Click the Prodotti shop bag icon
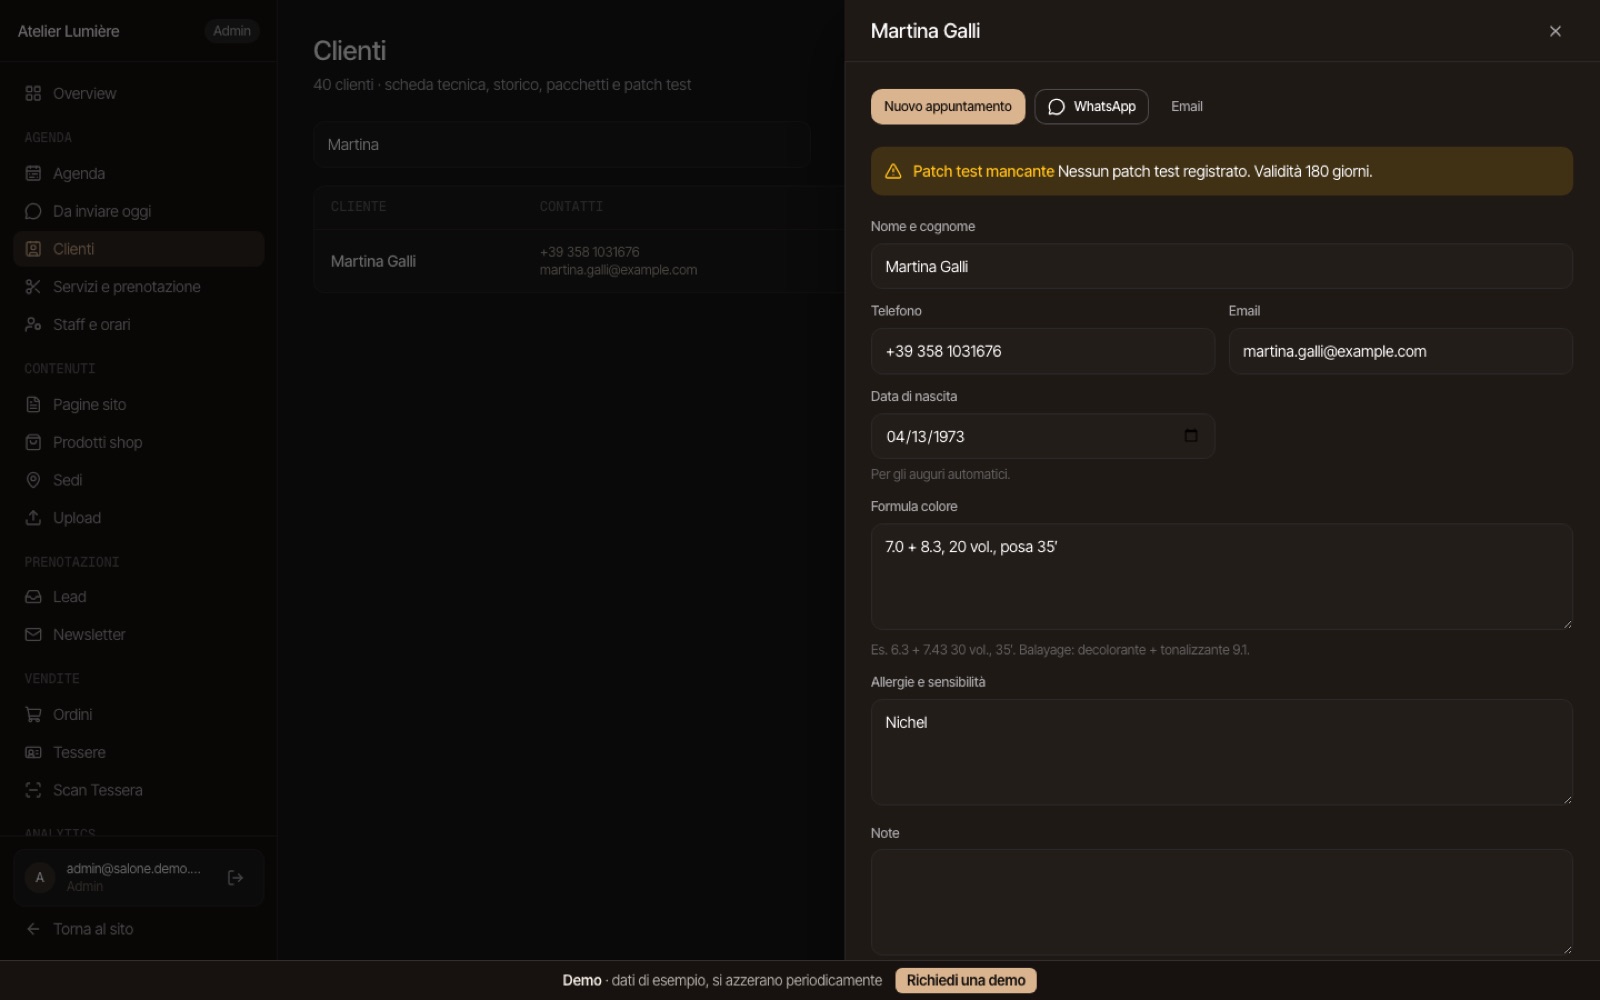Image resolution: width=1600 pixels, height=1000 pixels. pyautogui.click(x=33, y=442)
